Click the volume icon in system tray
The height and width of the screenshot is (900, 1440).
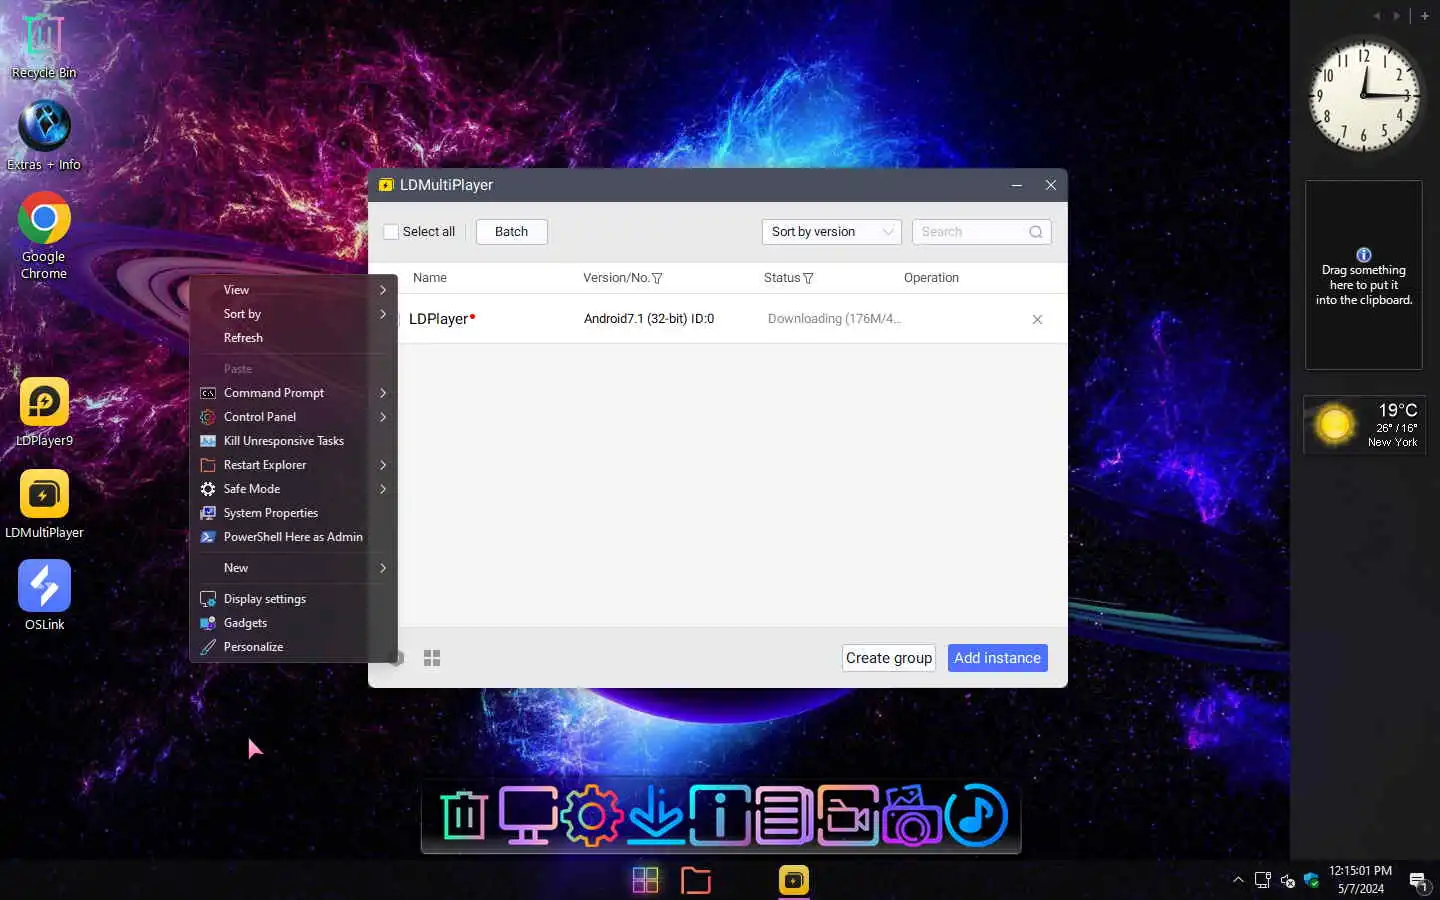[1287, 880]
